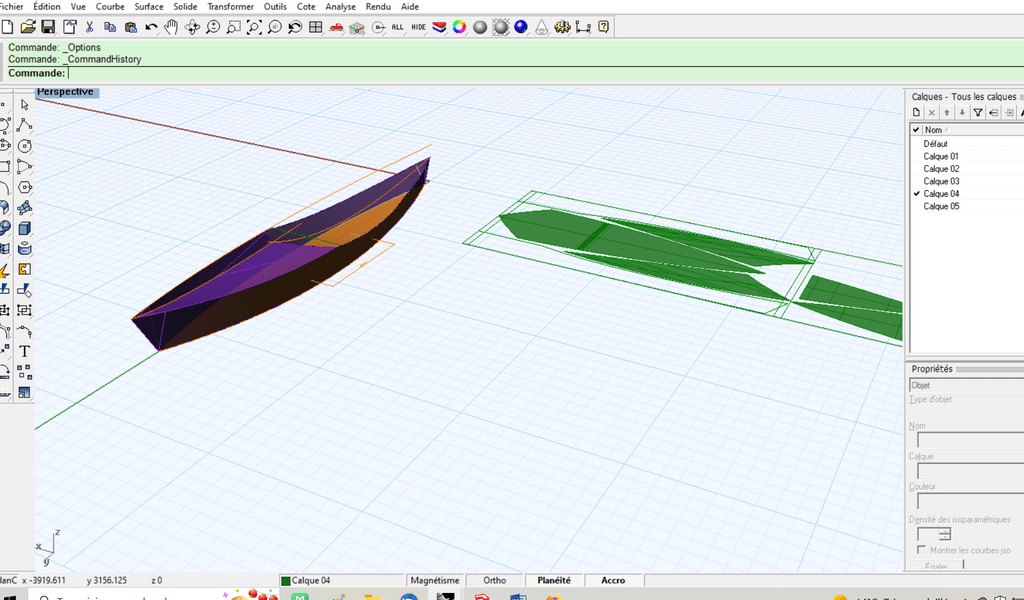Open the color wheel icon

(460, 27)
